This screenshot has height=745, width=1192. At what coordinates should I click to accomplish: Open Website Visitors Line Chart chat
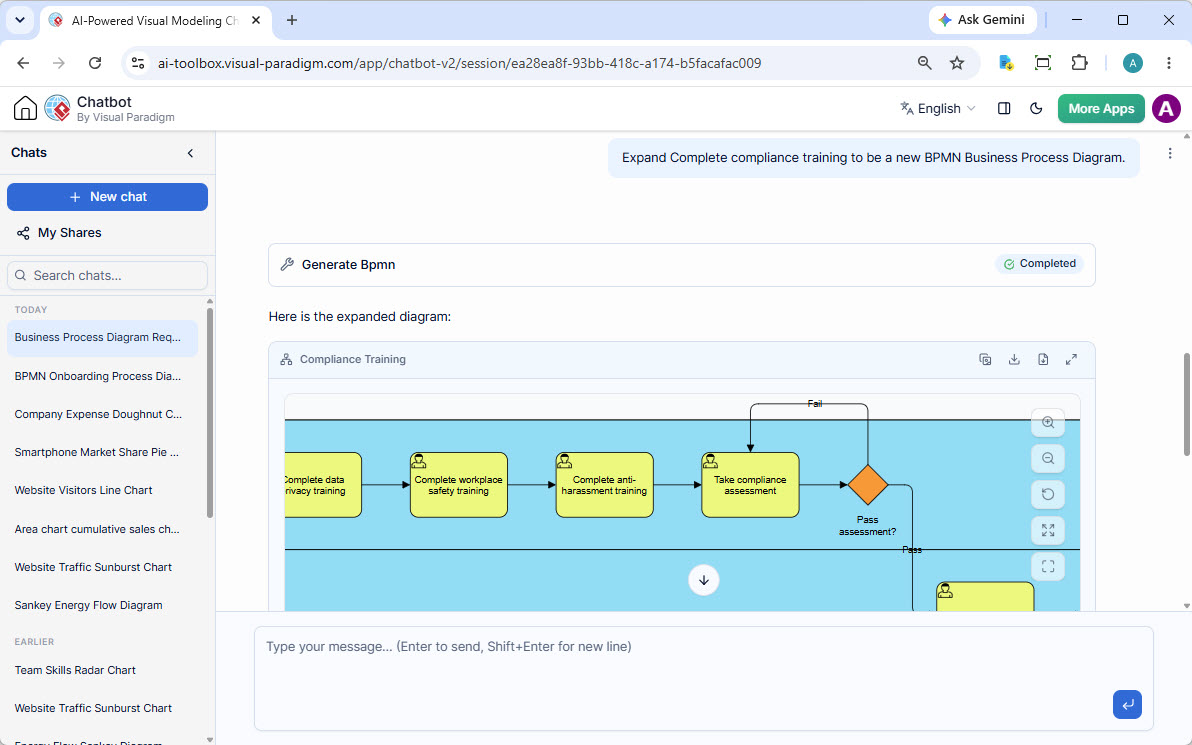[102, 490]
